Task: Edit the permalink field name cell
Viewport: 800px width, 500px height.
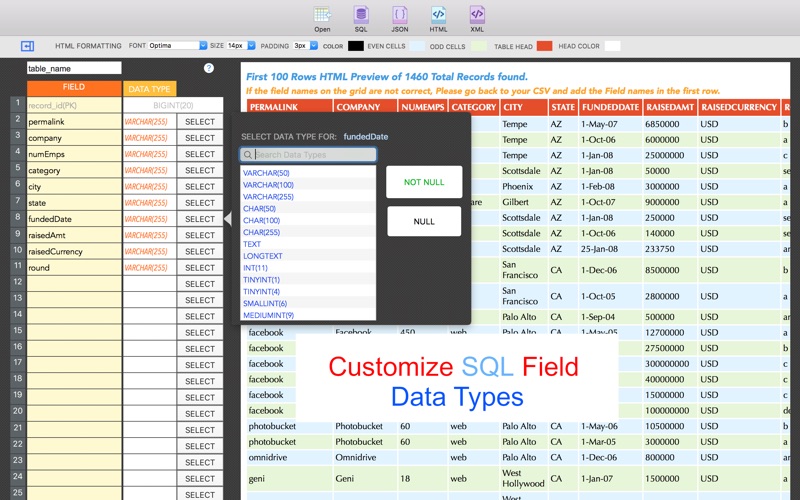Action: coord(74,122)
